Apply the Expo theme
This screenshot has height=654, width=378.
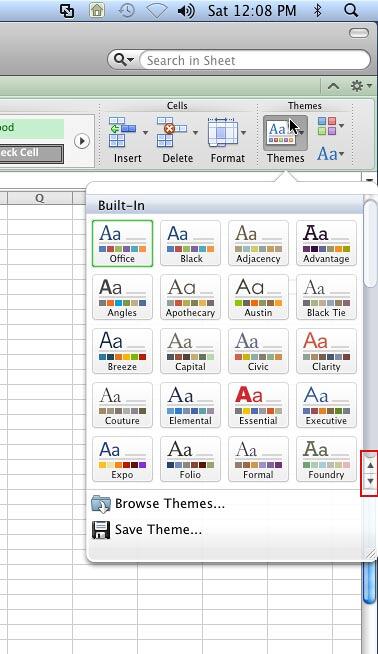tap(122, 459)
